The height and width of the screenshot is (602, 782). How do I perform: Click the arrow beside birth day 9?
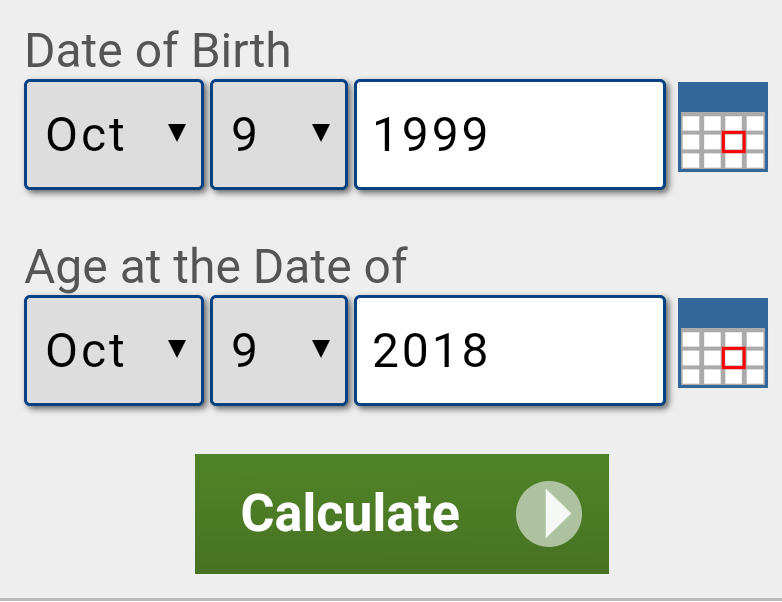(321, 132)
